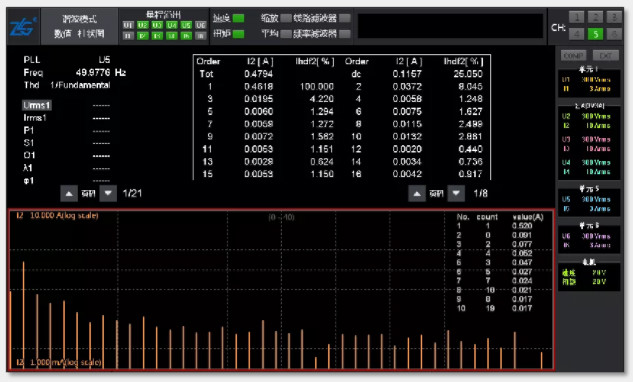Toggle the line filter indicator box

tap(345, 18)
